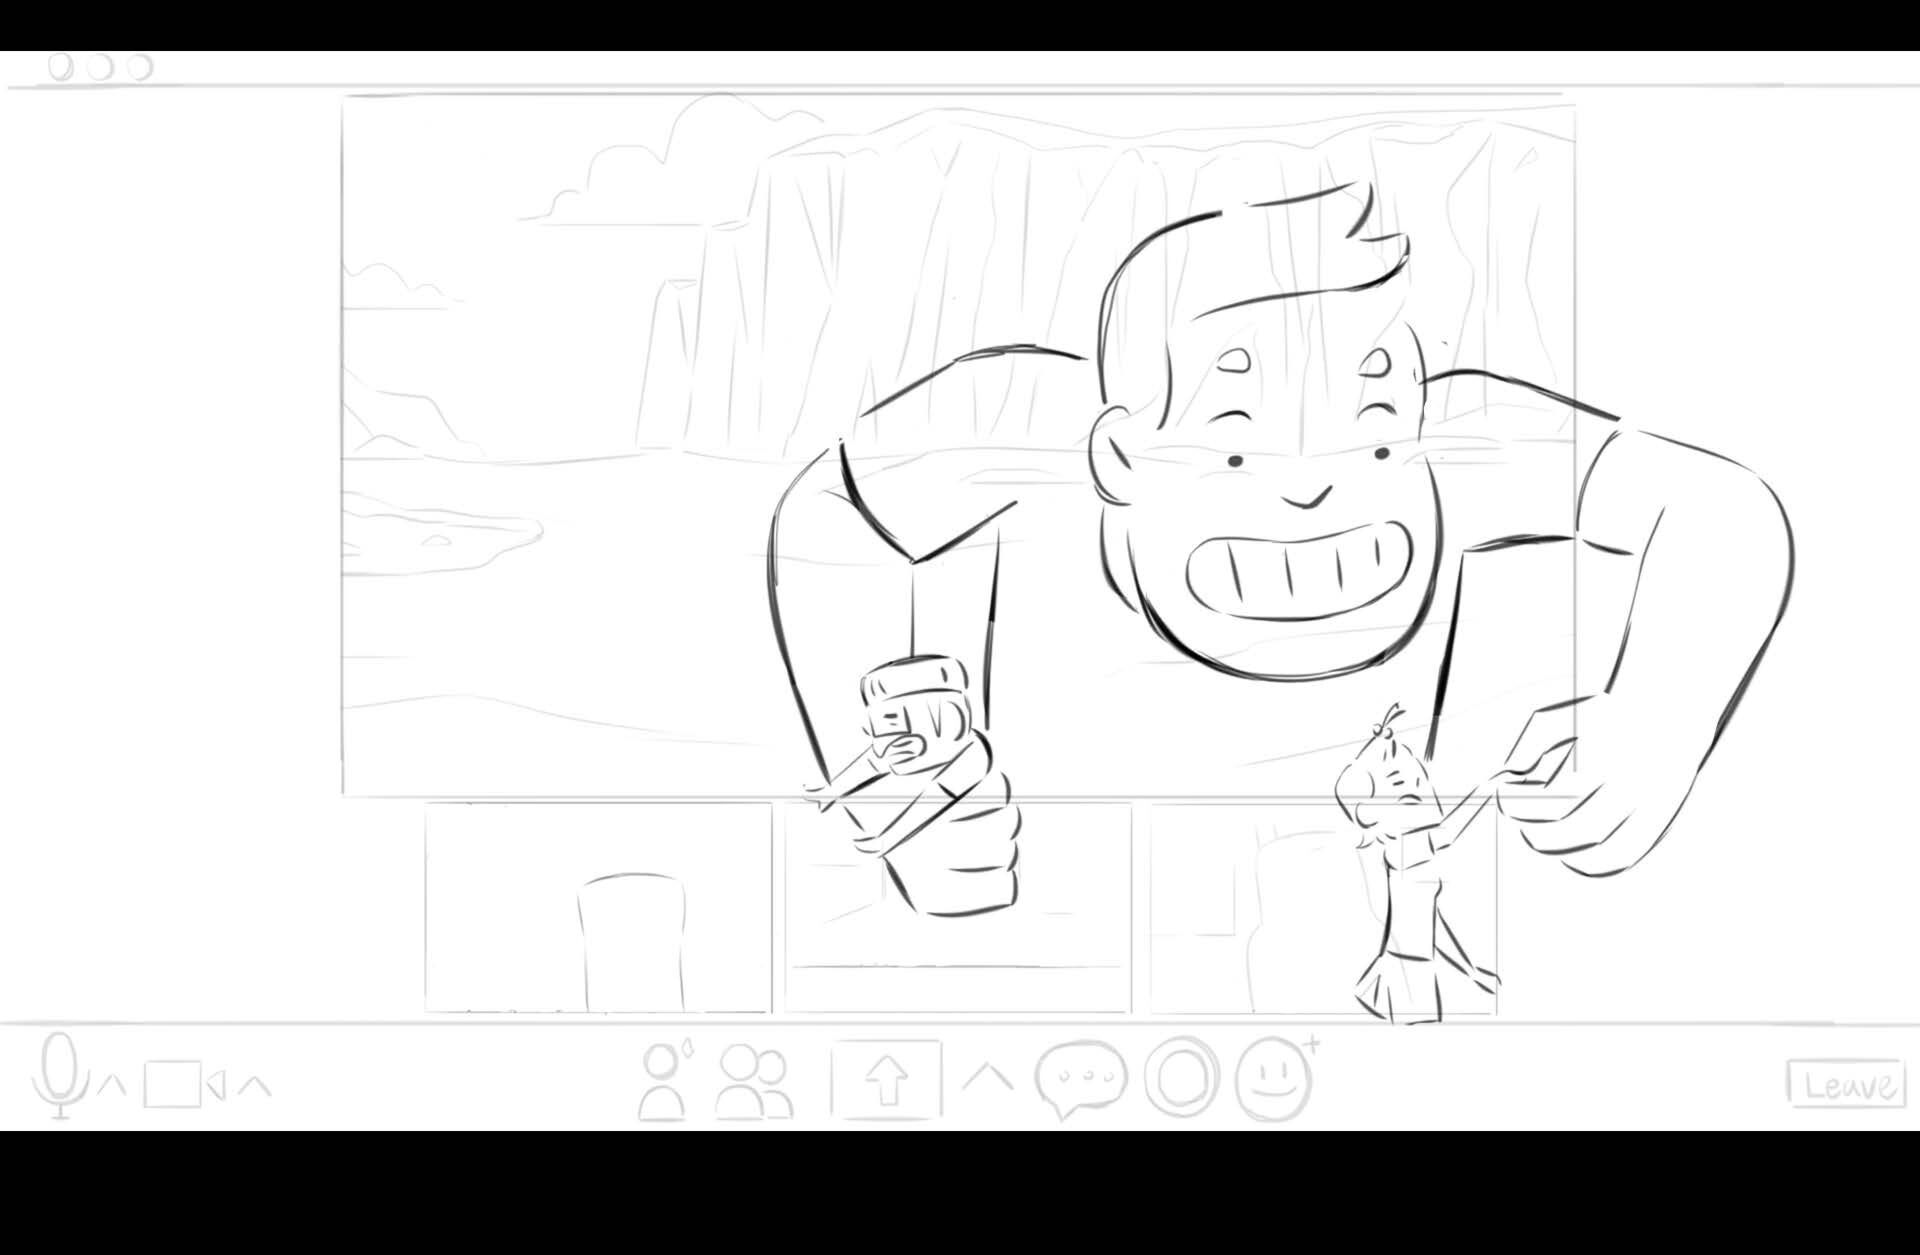The width and height of the screenshot is (1920, 1255).
Task: Select the first participant thumbnail
Action: pyautogui.click(x=598, y=908)
